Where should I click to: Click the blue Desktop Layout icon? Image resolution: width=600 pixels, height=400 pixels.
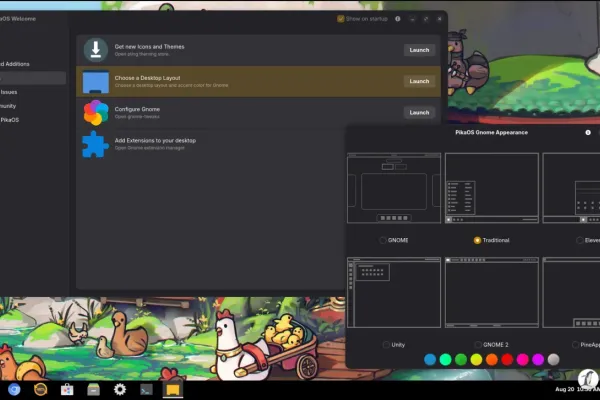96,82
